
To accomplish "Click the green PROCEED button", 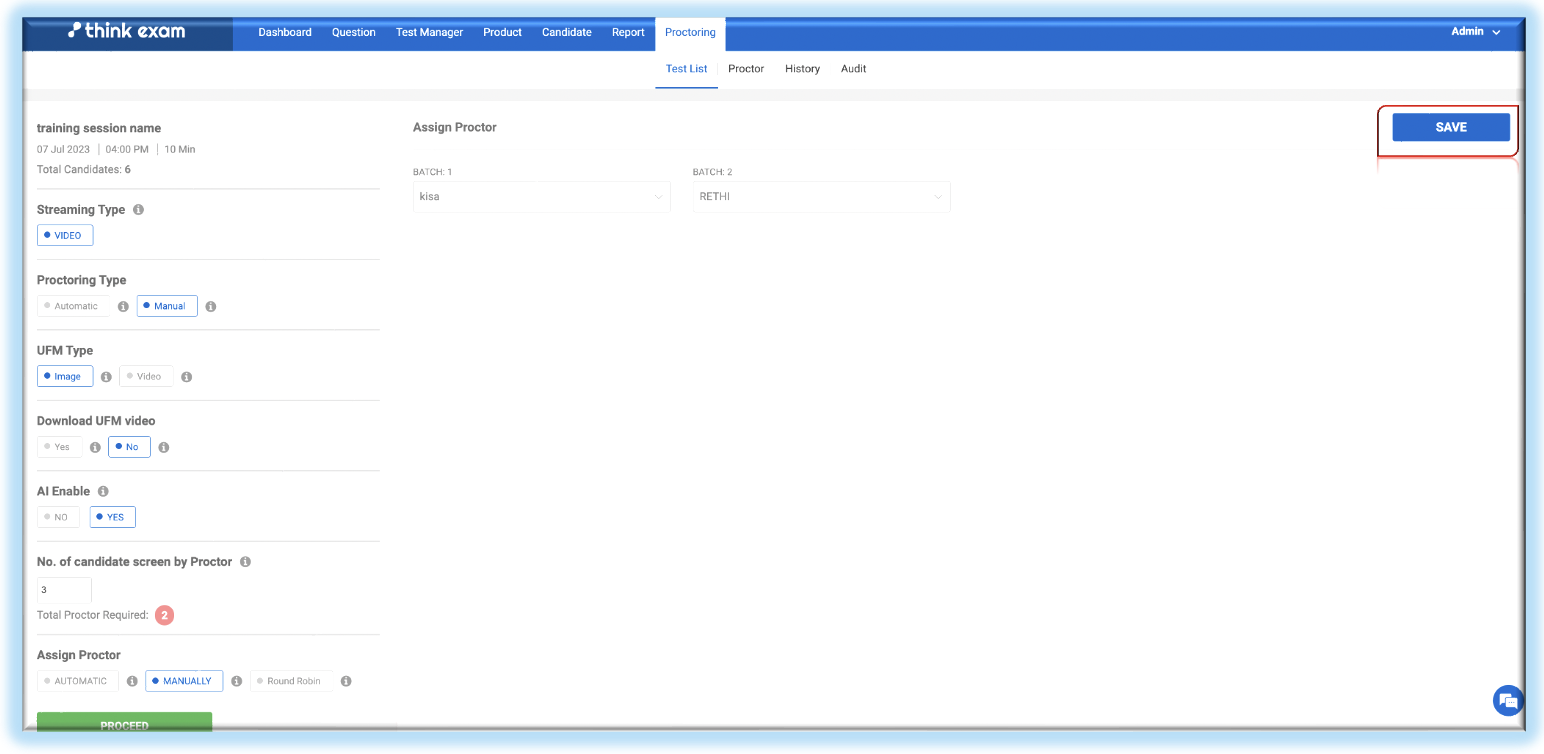I will tap(125, 723).
